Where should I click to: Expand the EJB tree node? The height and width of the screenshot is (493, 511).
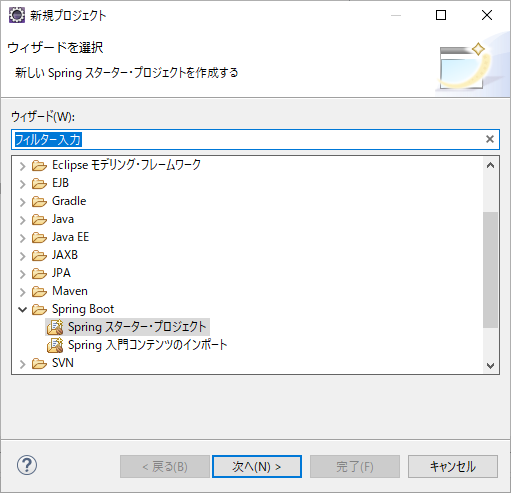(22, 184)
